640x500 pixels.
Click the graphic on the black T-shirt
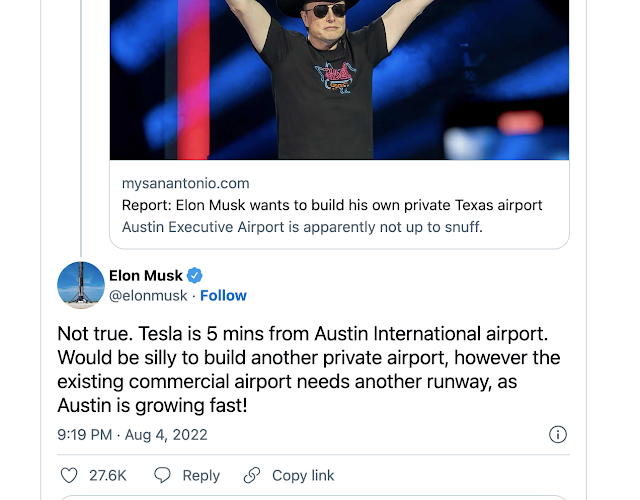pos(337,78)
